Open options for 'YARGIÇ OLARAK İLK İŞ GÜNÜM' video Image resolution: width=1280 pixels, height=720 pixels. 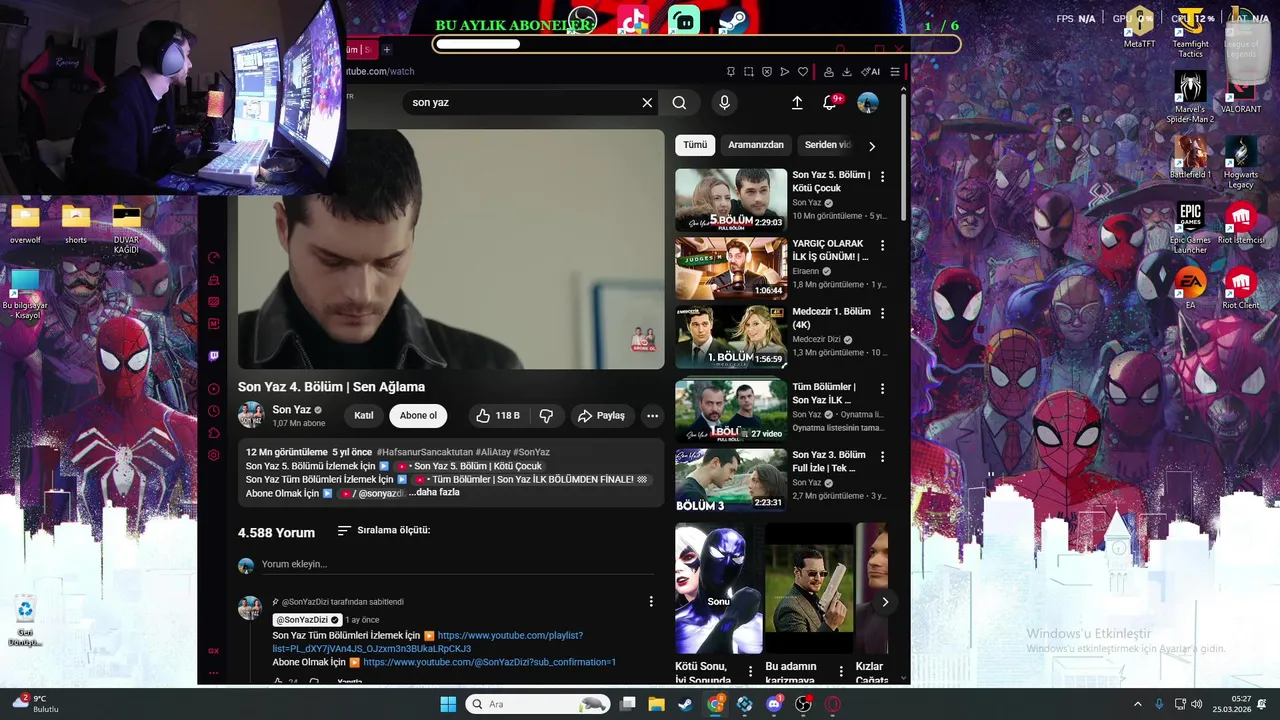pyautogui.click(x=882, y=245)
